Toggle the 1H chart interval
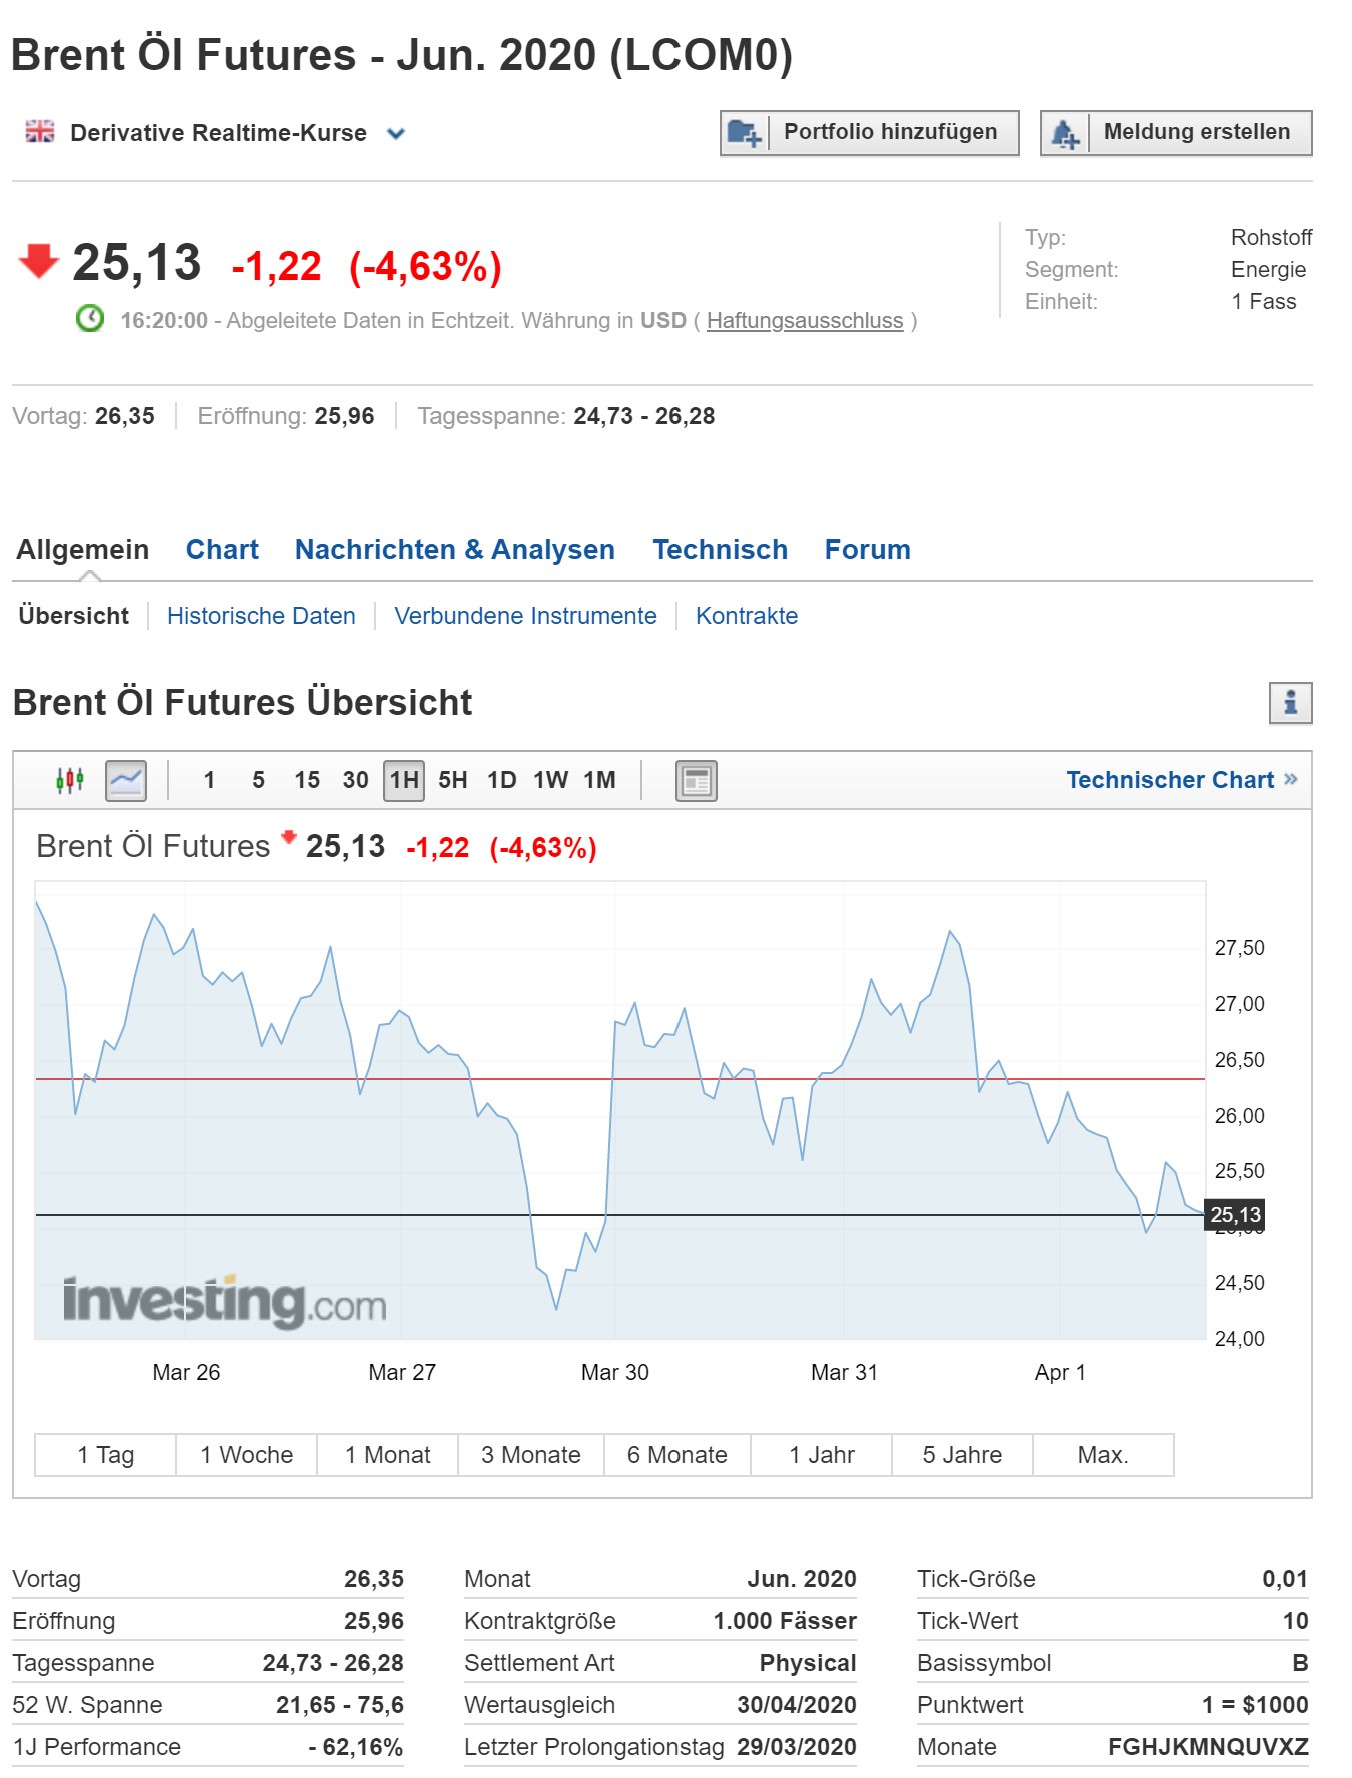This screenshot has height=1778, width=1352. [x=404, y=780]
